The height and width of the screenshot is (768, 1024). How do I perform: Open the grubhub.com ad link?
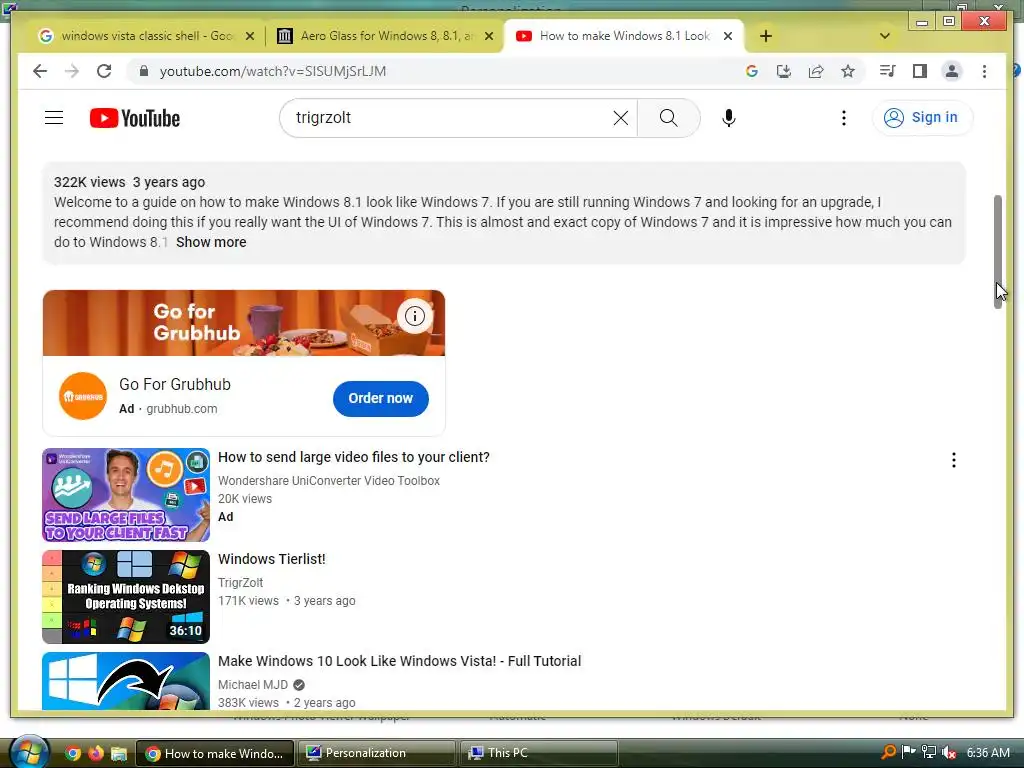(182, 409)
